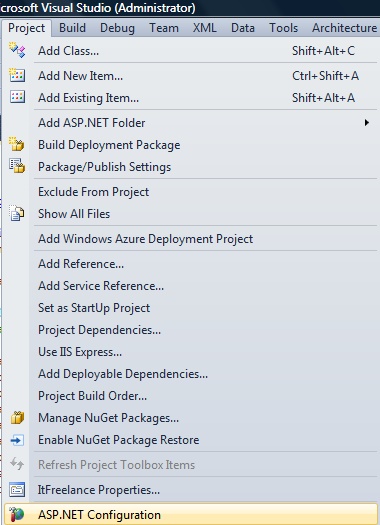Click the ItFreelance Properties icon
Viewport: 380px width, 525px height.
point(17,490)
